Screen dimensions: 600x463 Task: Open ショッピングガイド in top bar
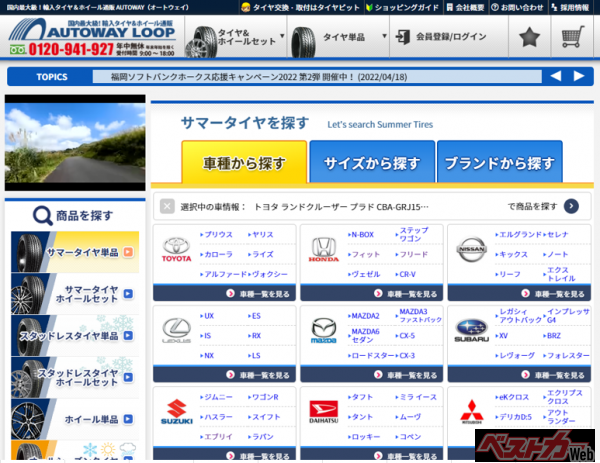(x=403, y=7)
